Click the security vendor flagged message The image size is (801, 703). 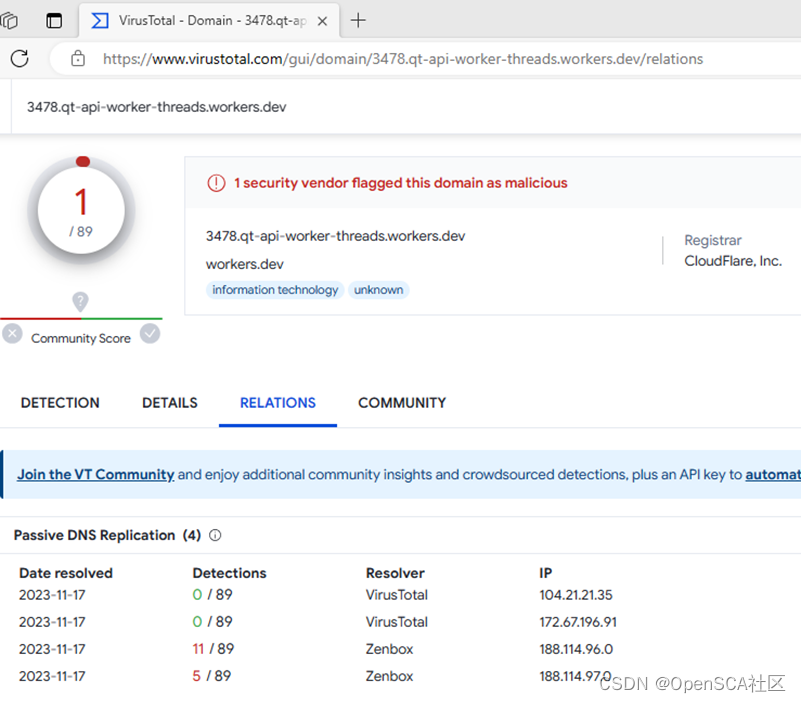coord(400,183)
